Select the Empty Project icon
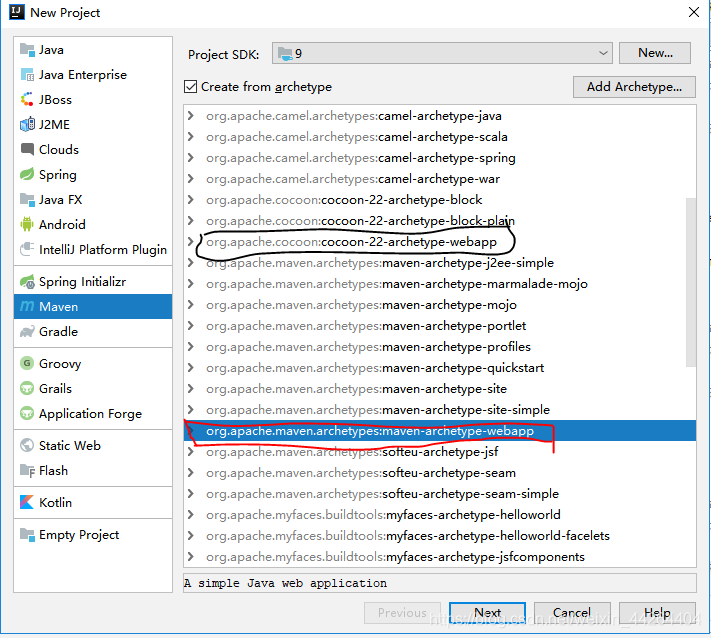 click(27, 535)
